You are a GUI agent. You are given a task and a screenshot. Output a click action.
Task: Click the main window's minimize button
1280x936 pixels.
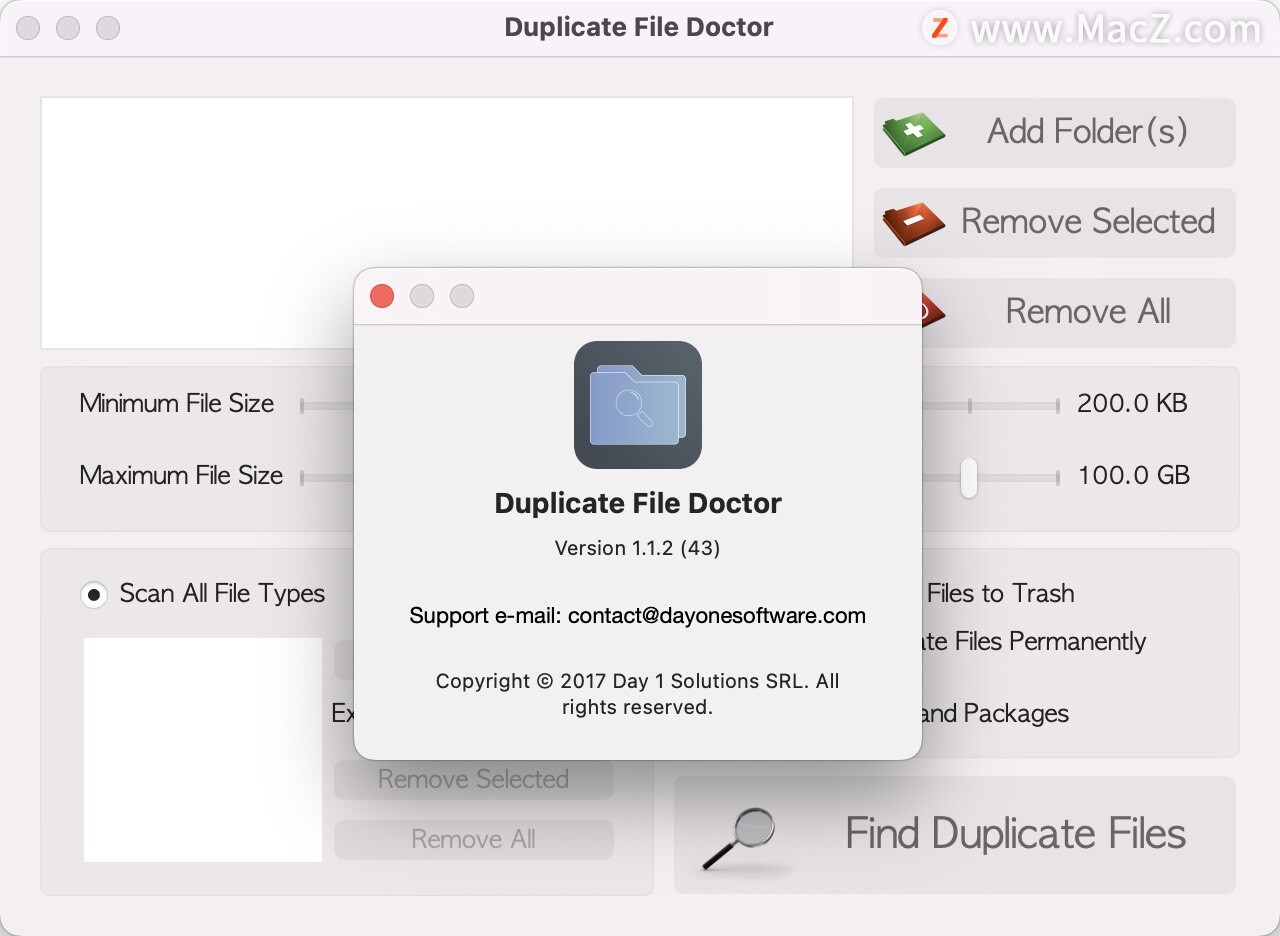(68, 28)
